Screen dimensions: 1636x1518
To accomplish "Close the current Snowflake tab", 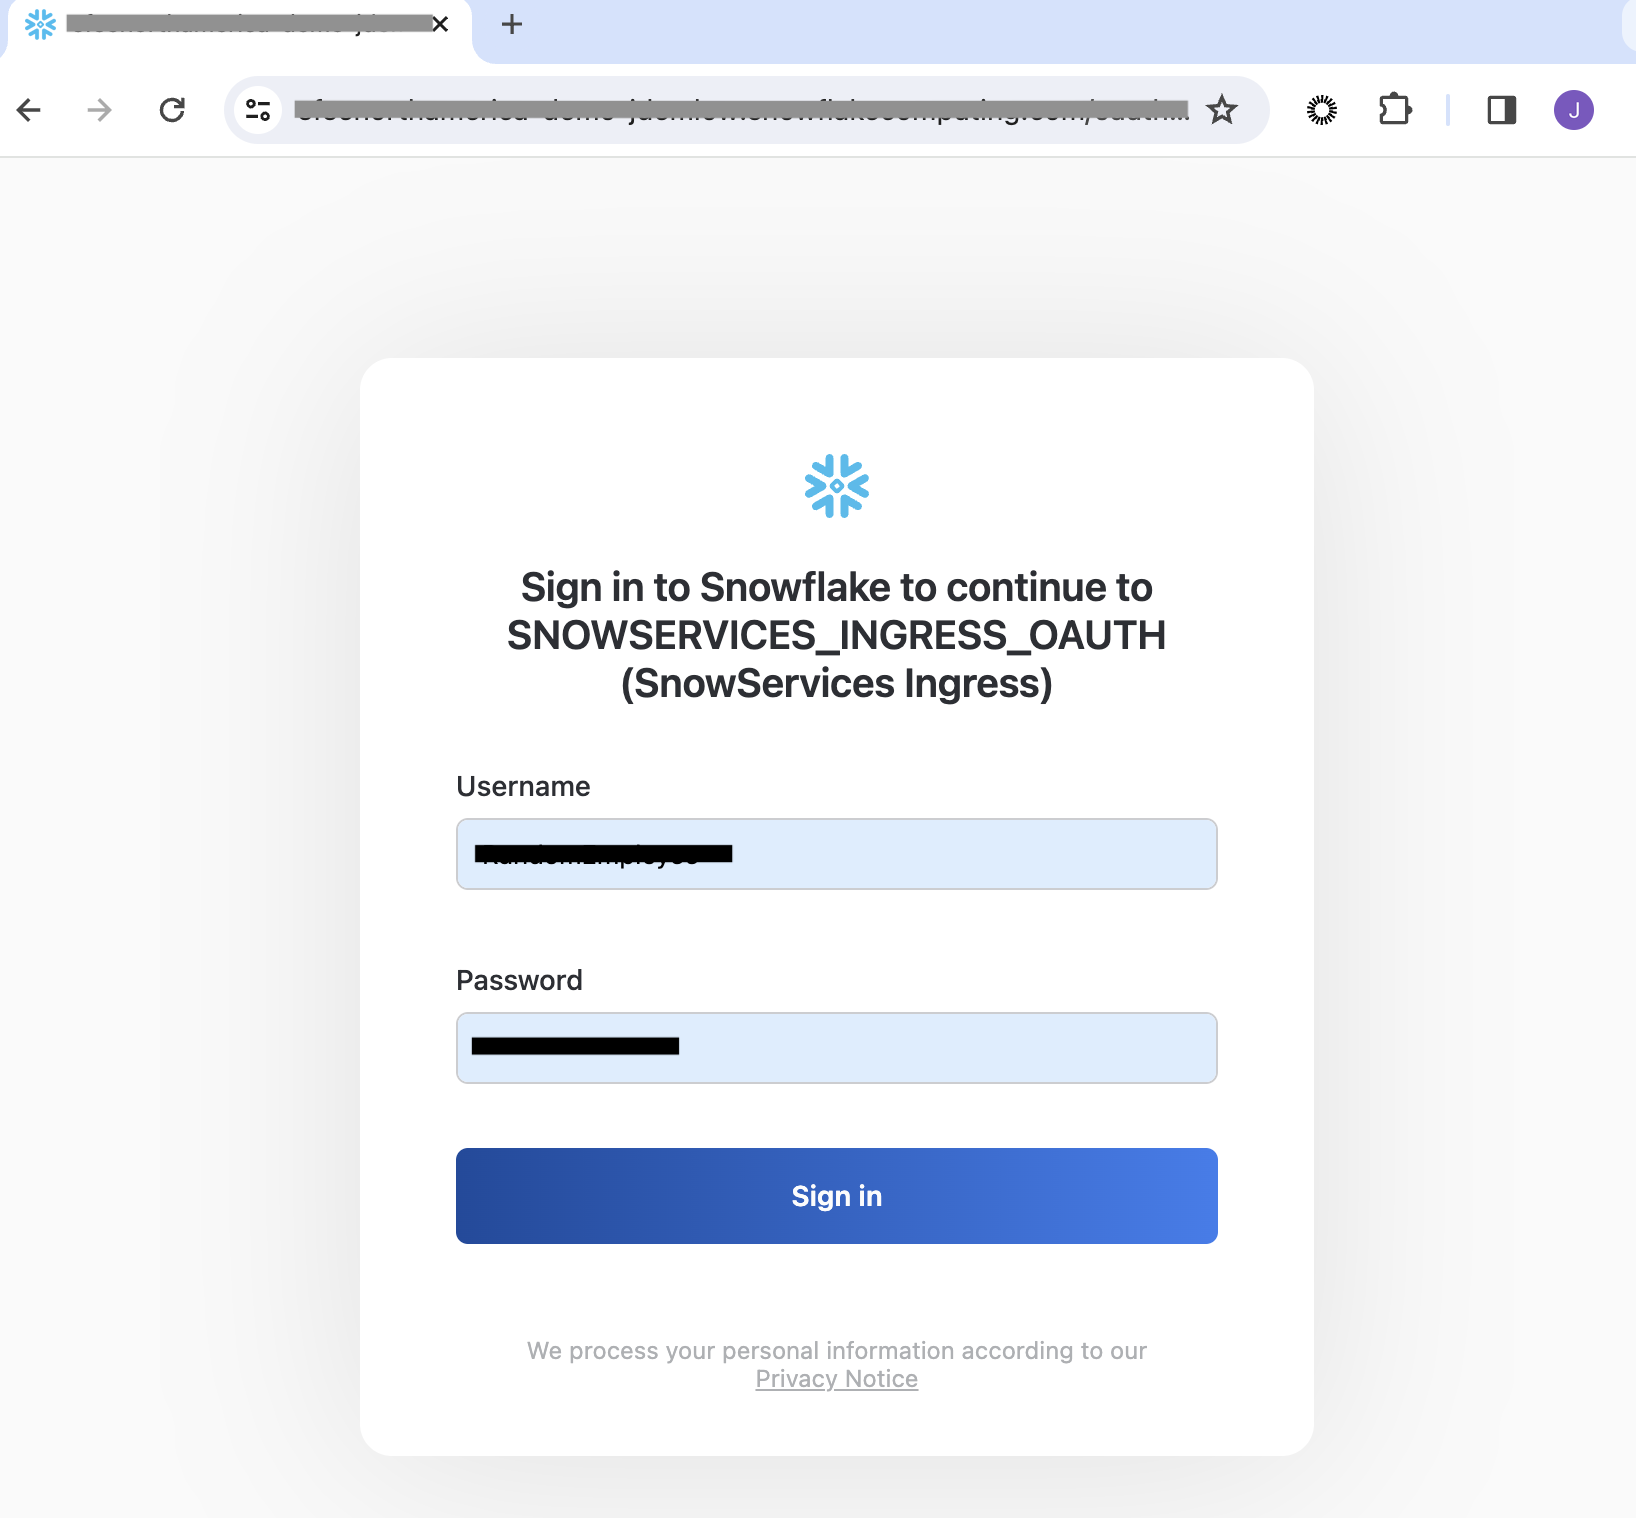I will click(440, 24).
